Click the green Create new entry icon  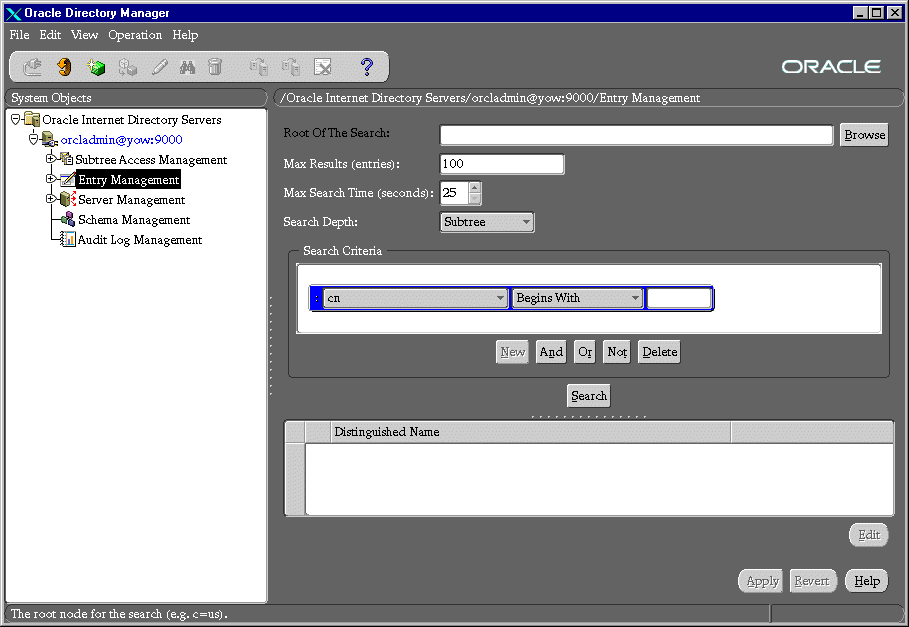click(96, 67)
